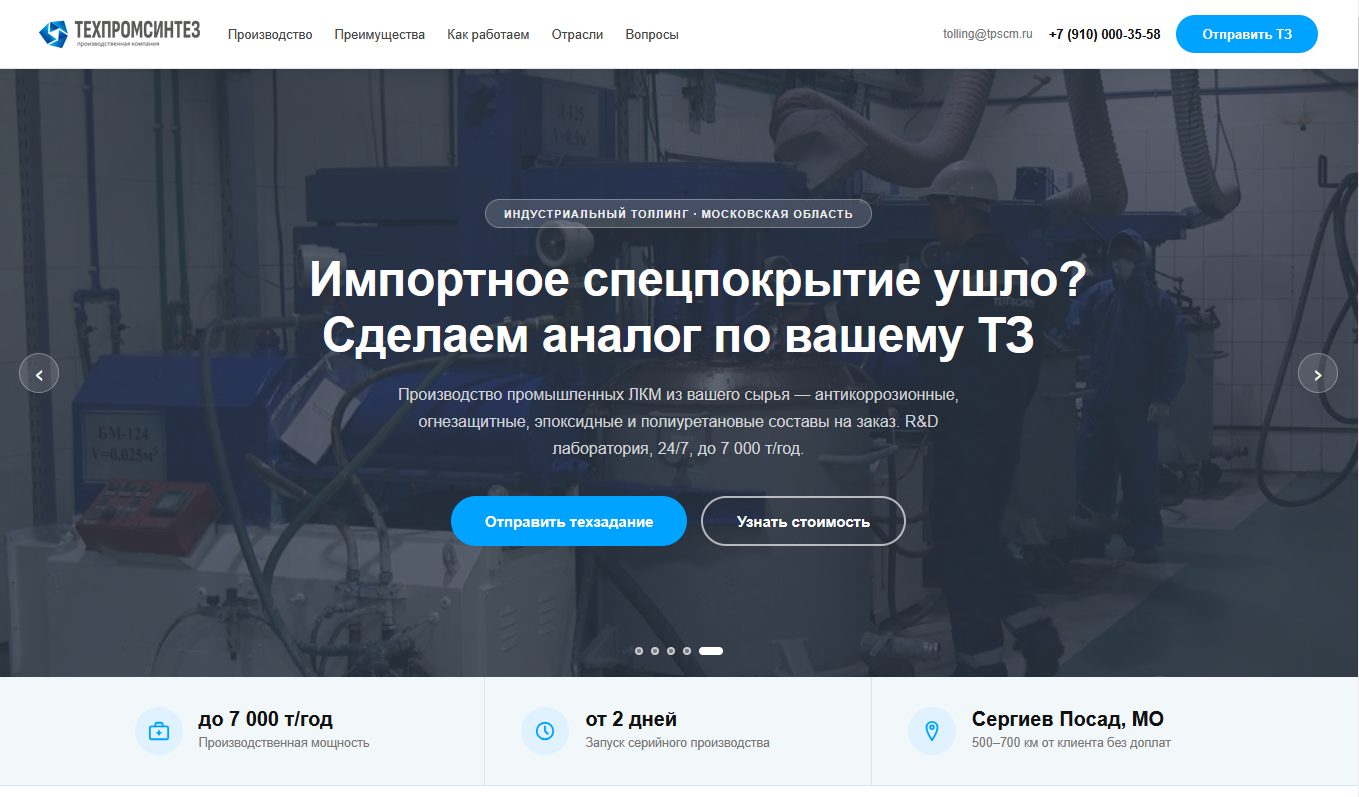Click the Запуск серийного производства caption
Screen dimensions: 1359x797
tap(677, 743)
